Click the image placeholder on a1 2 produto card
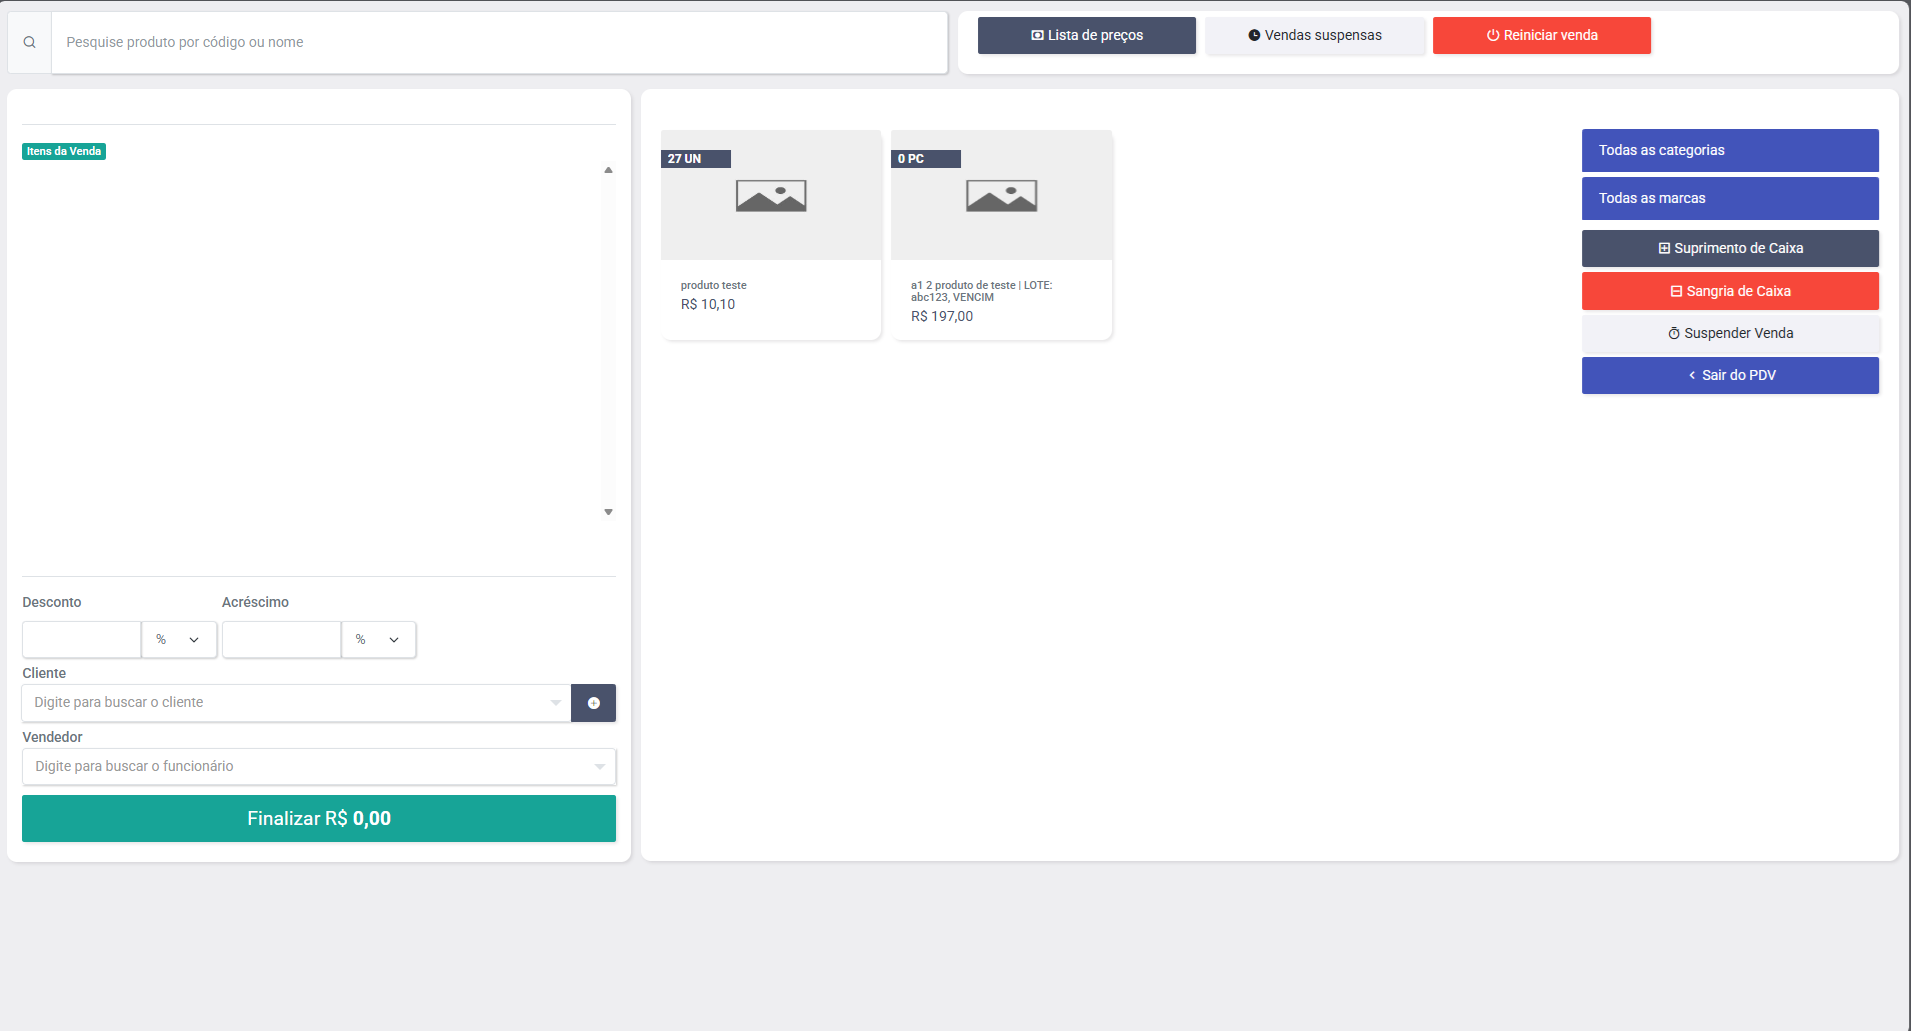Image resolution: width=1911 pixels, height=1031 pixels. (1001, 195)
